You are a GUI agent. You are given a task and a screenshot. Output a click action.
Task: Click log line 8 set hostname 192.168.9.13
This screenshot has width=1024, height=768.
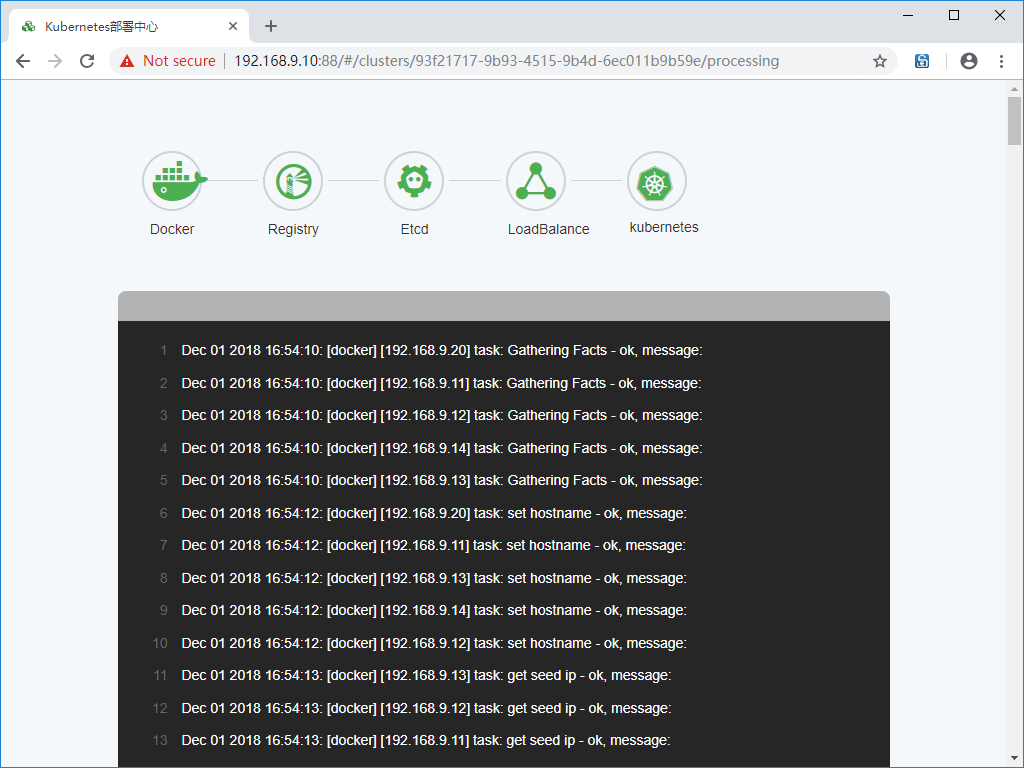click(434, 578)
